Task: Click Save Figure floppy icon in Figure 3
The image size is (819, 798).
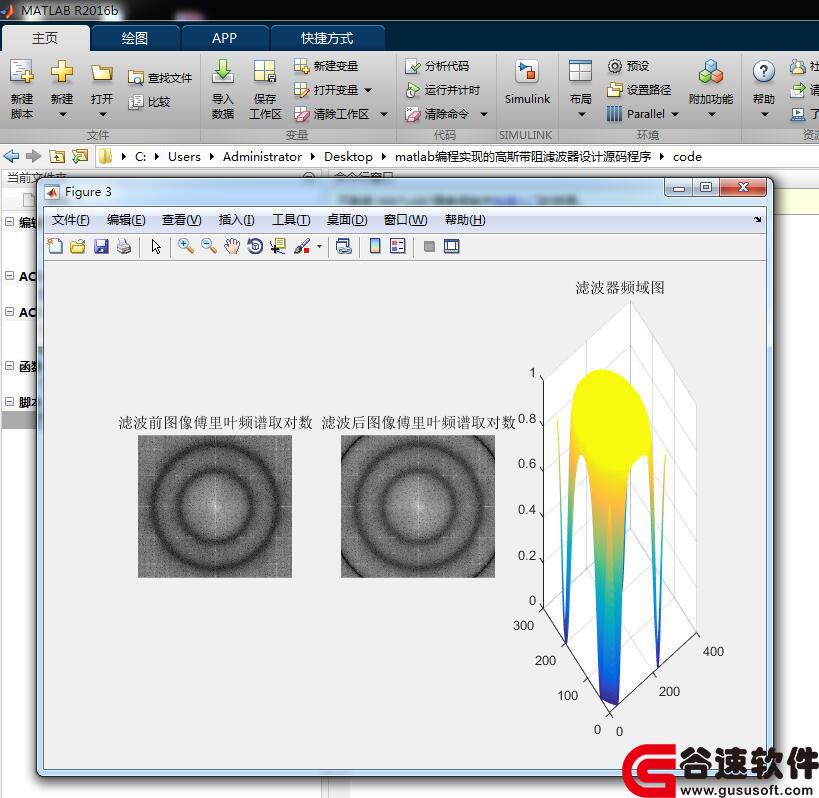Action: 101,246
